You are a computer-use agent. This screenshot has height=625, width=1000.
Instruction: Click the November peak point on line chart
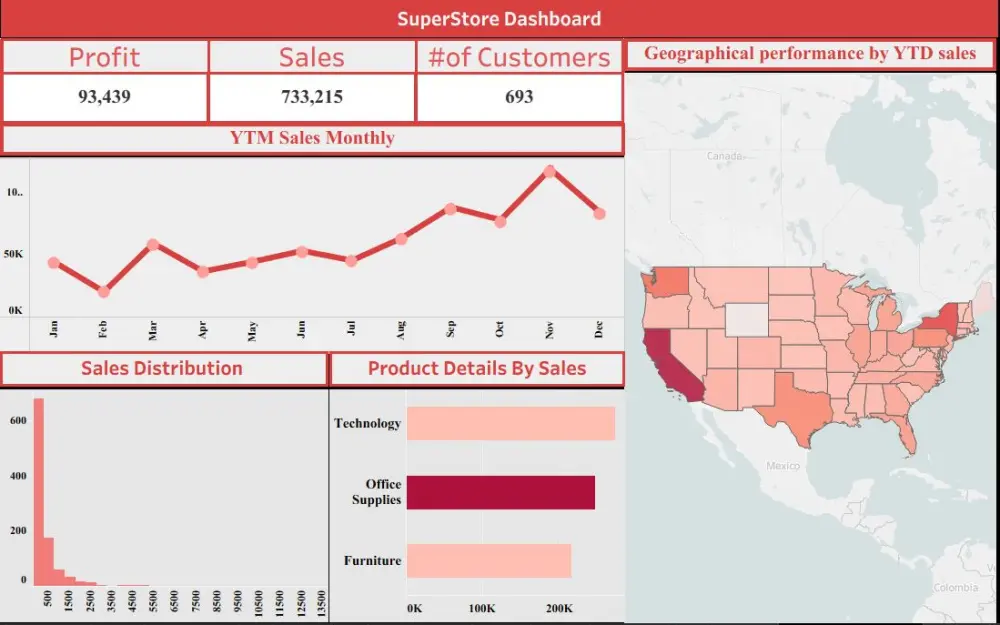549,172
